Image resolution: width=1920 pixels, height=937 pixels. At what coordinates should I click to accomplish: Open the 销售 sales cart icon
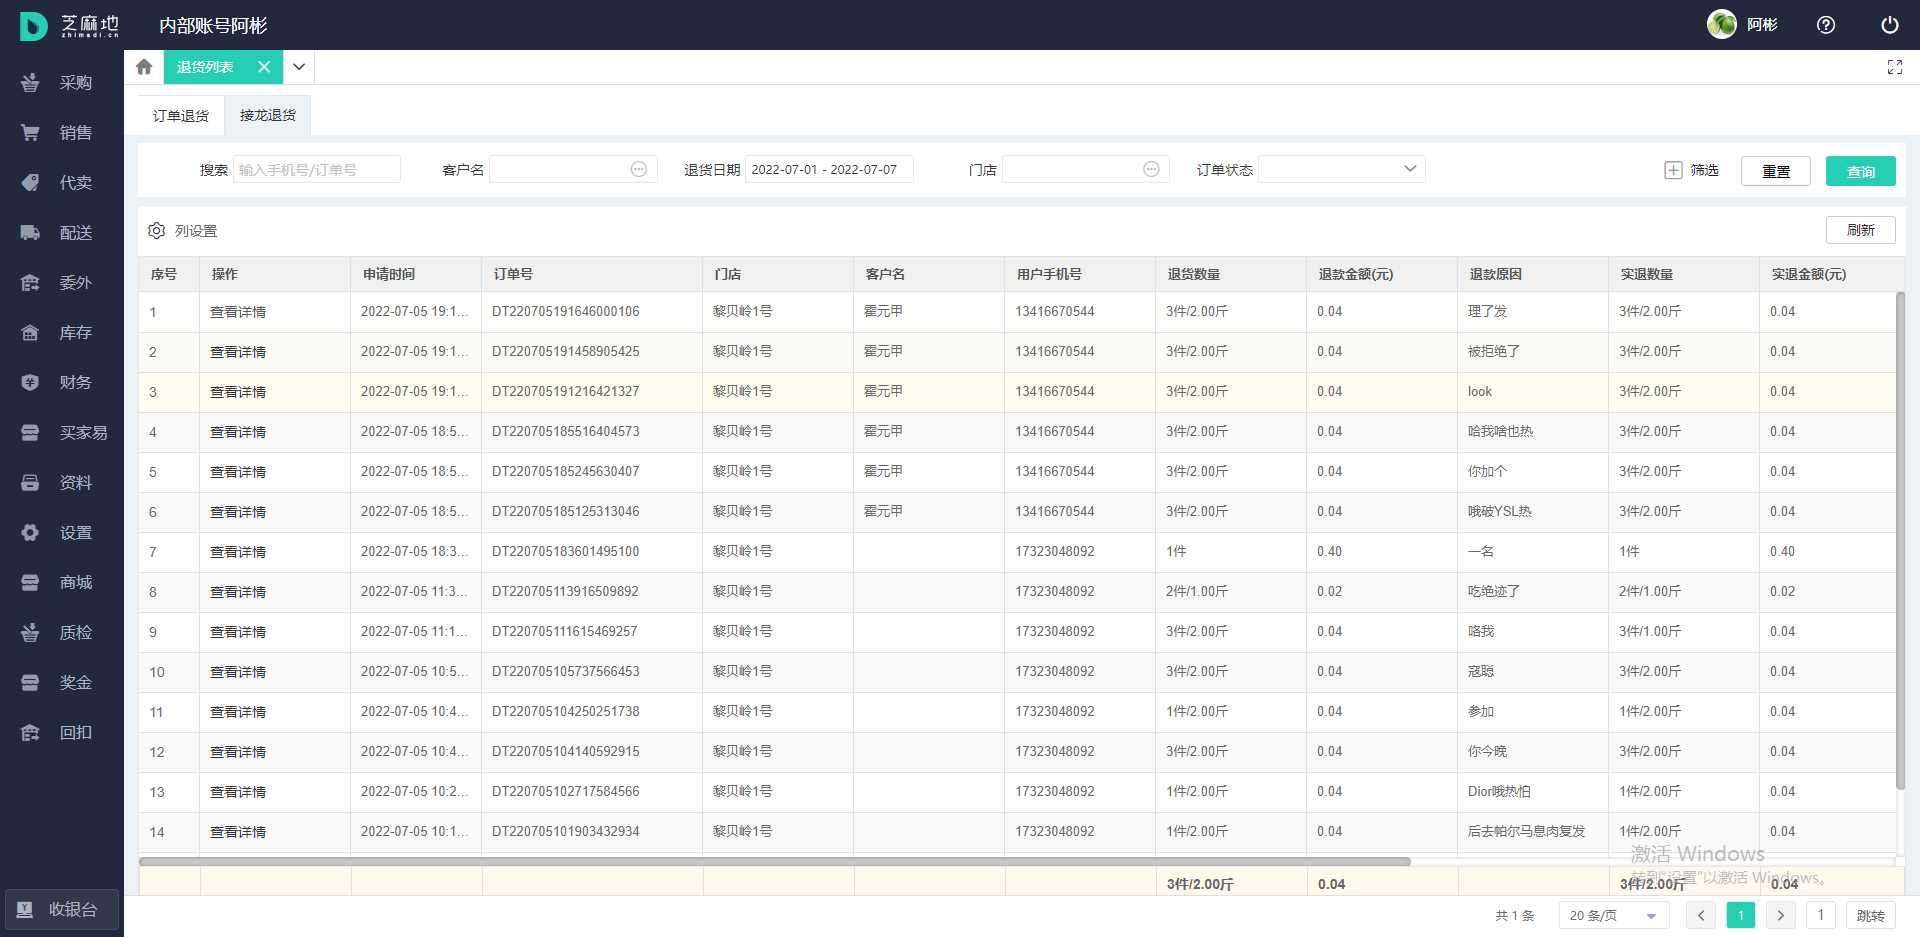30,133
